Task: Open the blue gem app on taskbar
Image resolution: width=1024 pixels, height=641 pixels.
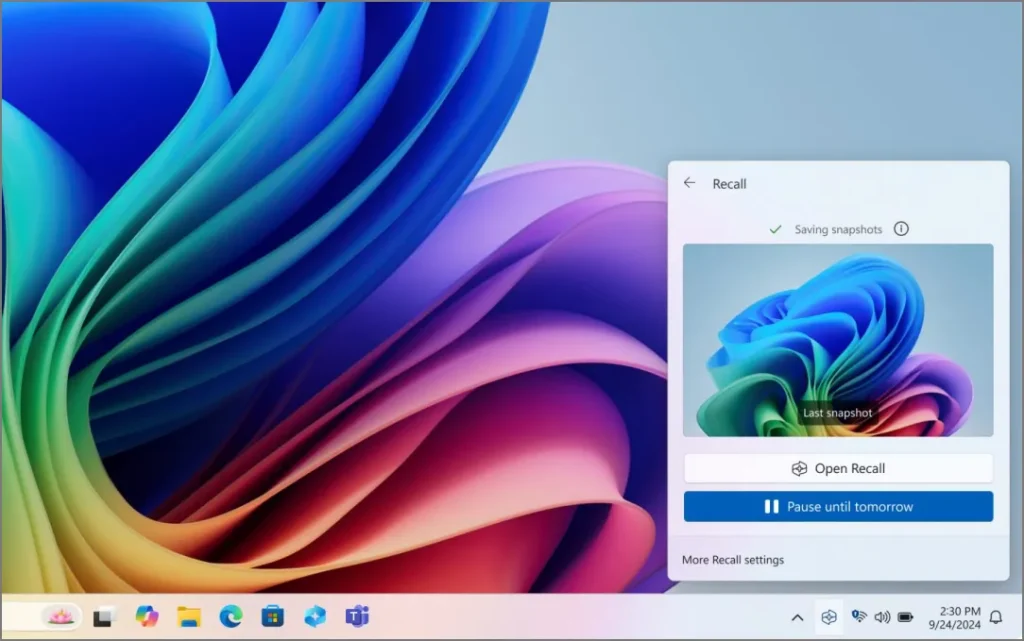Action: 315,616
